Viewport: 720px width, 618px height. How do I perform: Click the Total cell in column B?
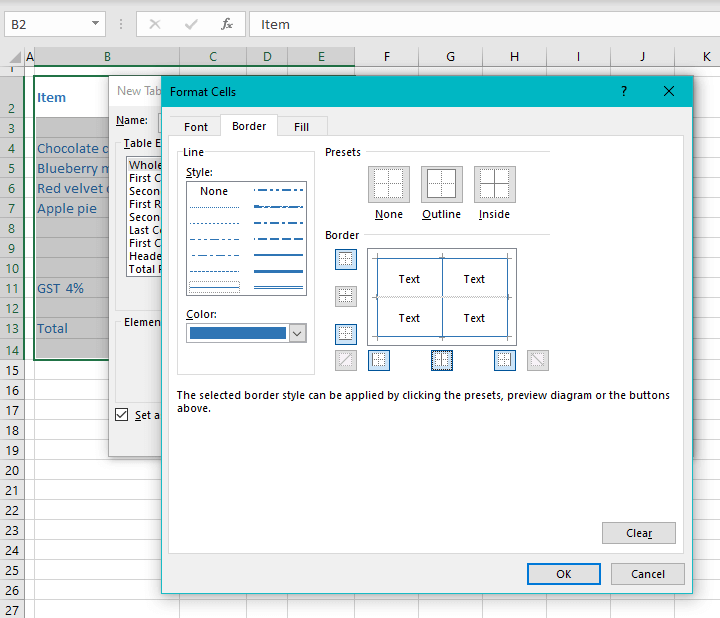(x=72, y=328)
